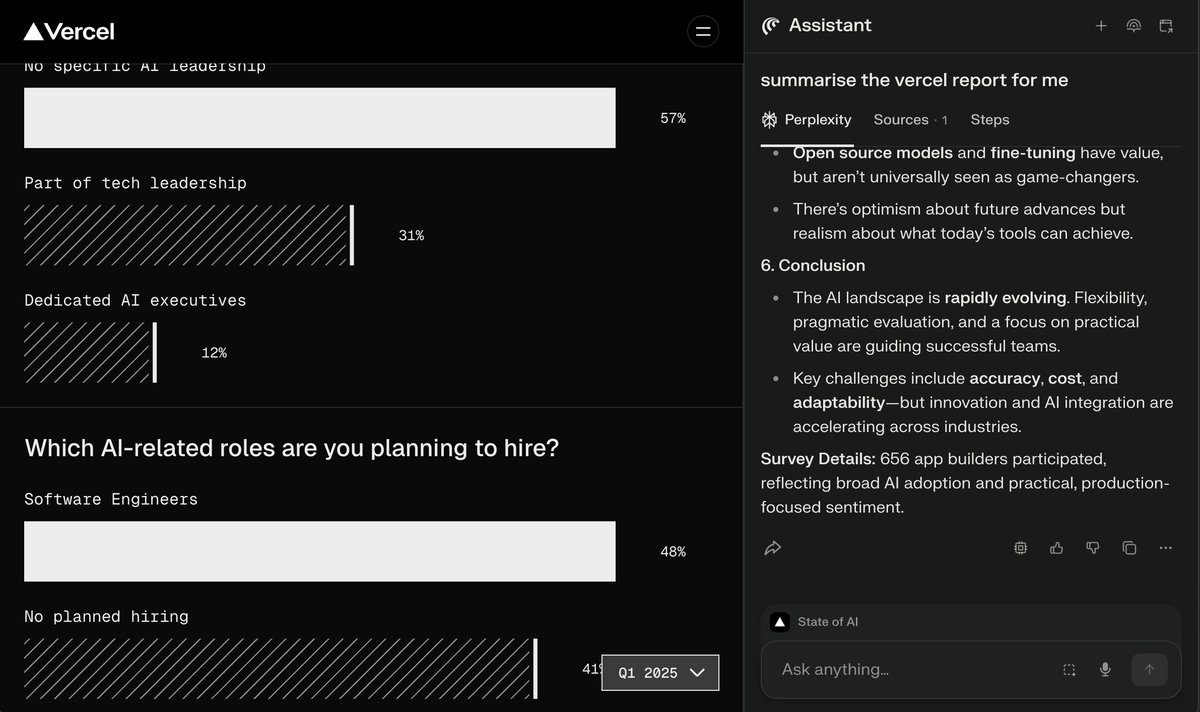Give the answer a thumbs down
This screenshot has width=1200, height=712.
click(x=1093, y=548)
